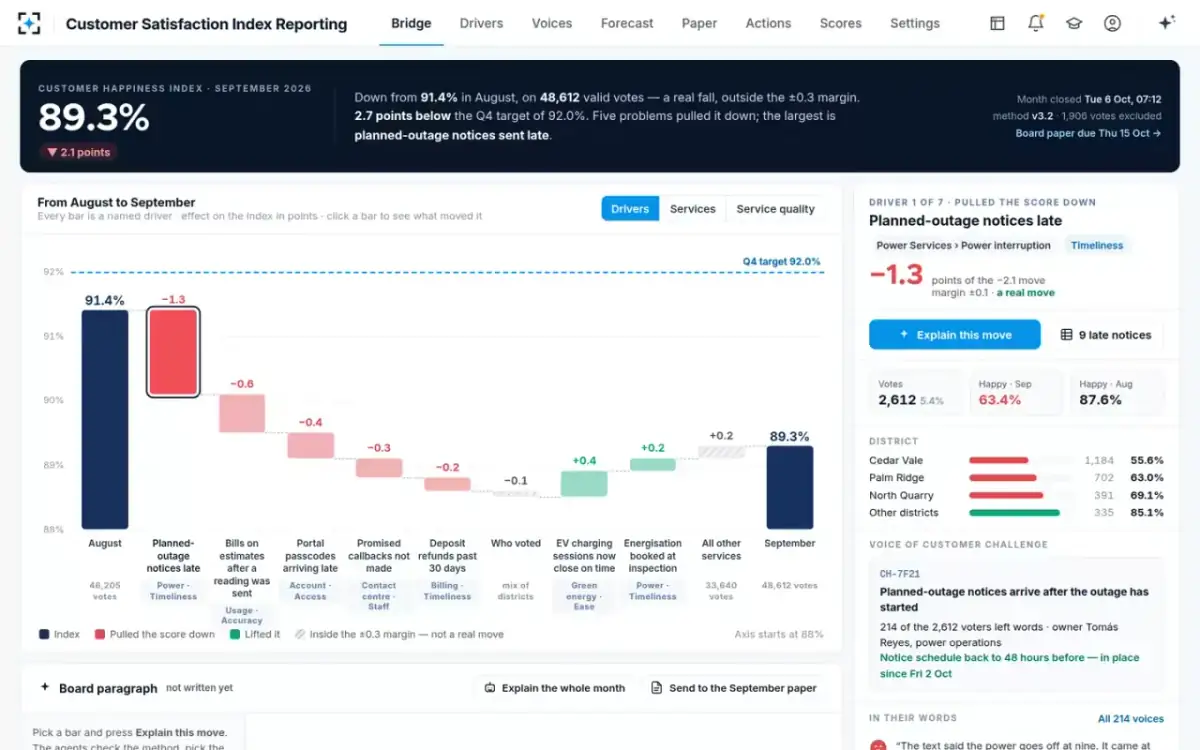Click Power Services > Power interruption breadcrumb
Image resolution: width=1200 pixels, height=750 pixels.
coord(964,245)
